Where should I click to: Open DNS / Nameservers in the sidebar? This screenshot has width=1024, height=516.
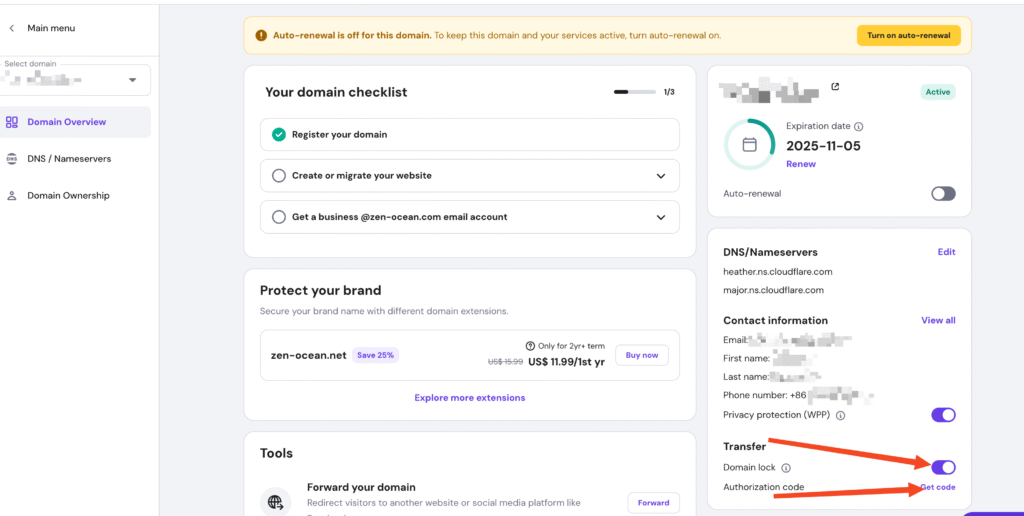point(69,159)
